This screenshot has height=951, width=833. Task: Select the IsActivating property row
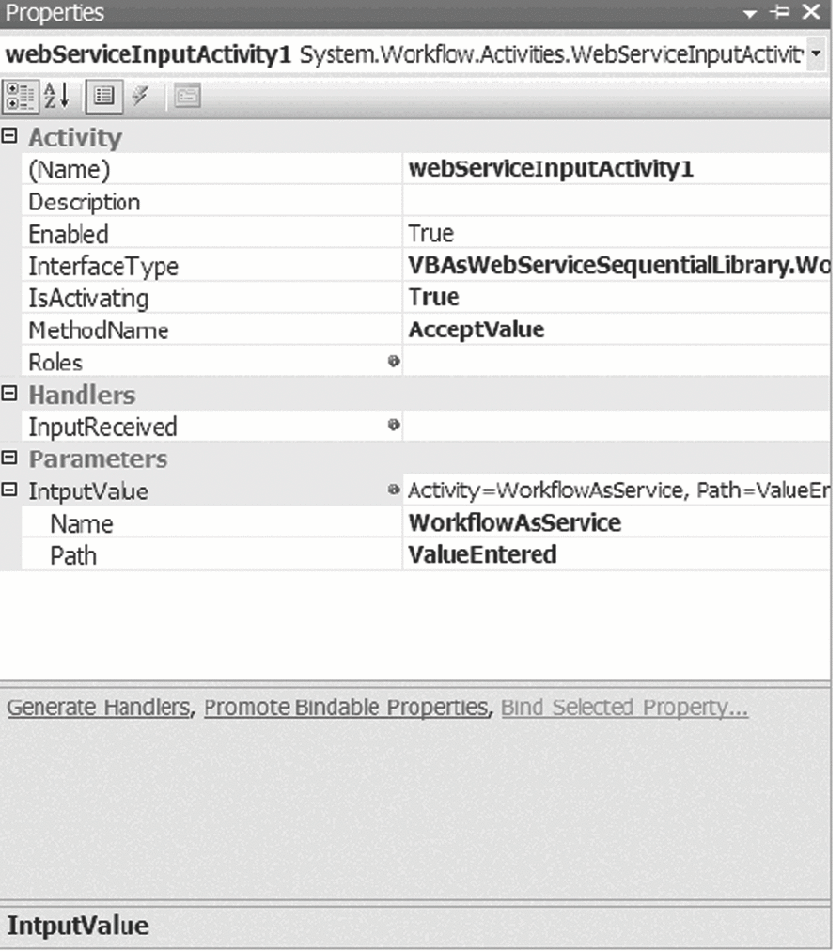point(88,298)
